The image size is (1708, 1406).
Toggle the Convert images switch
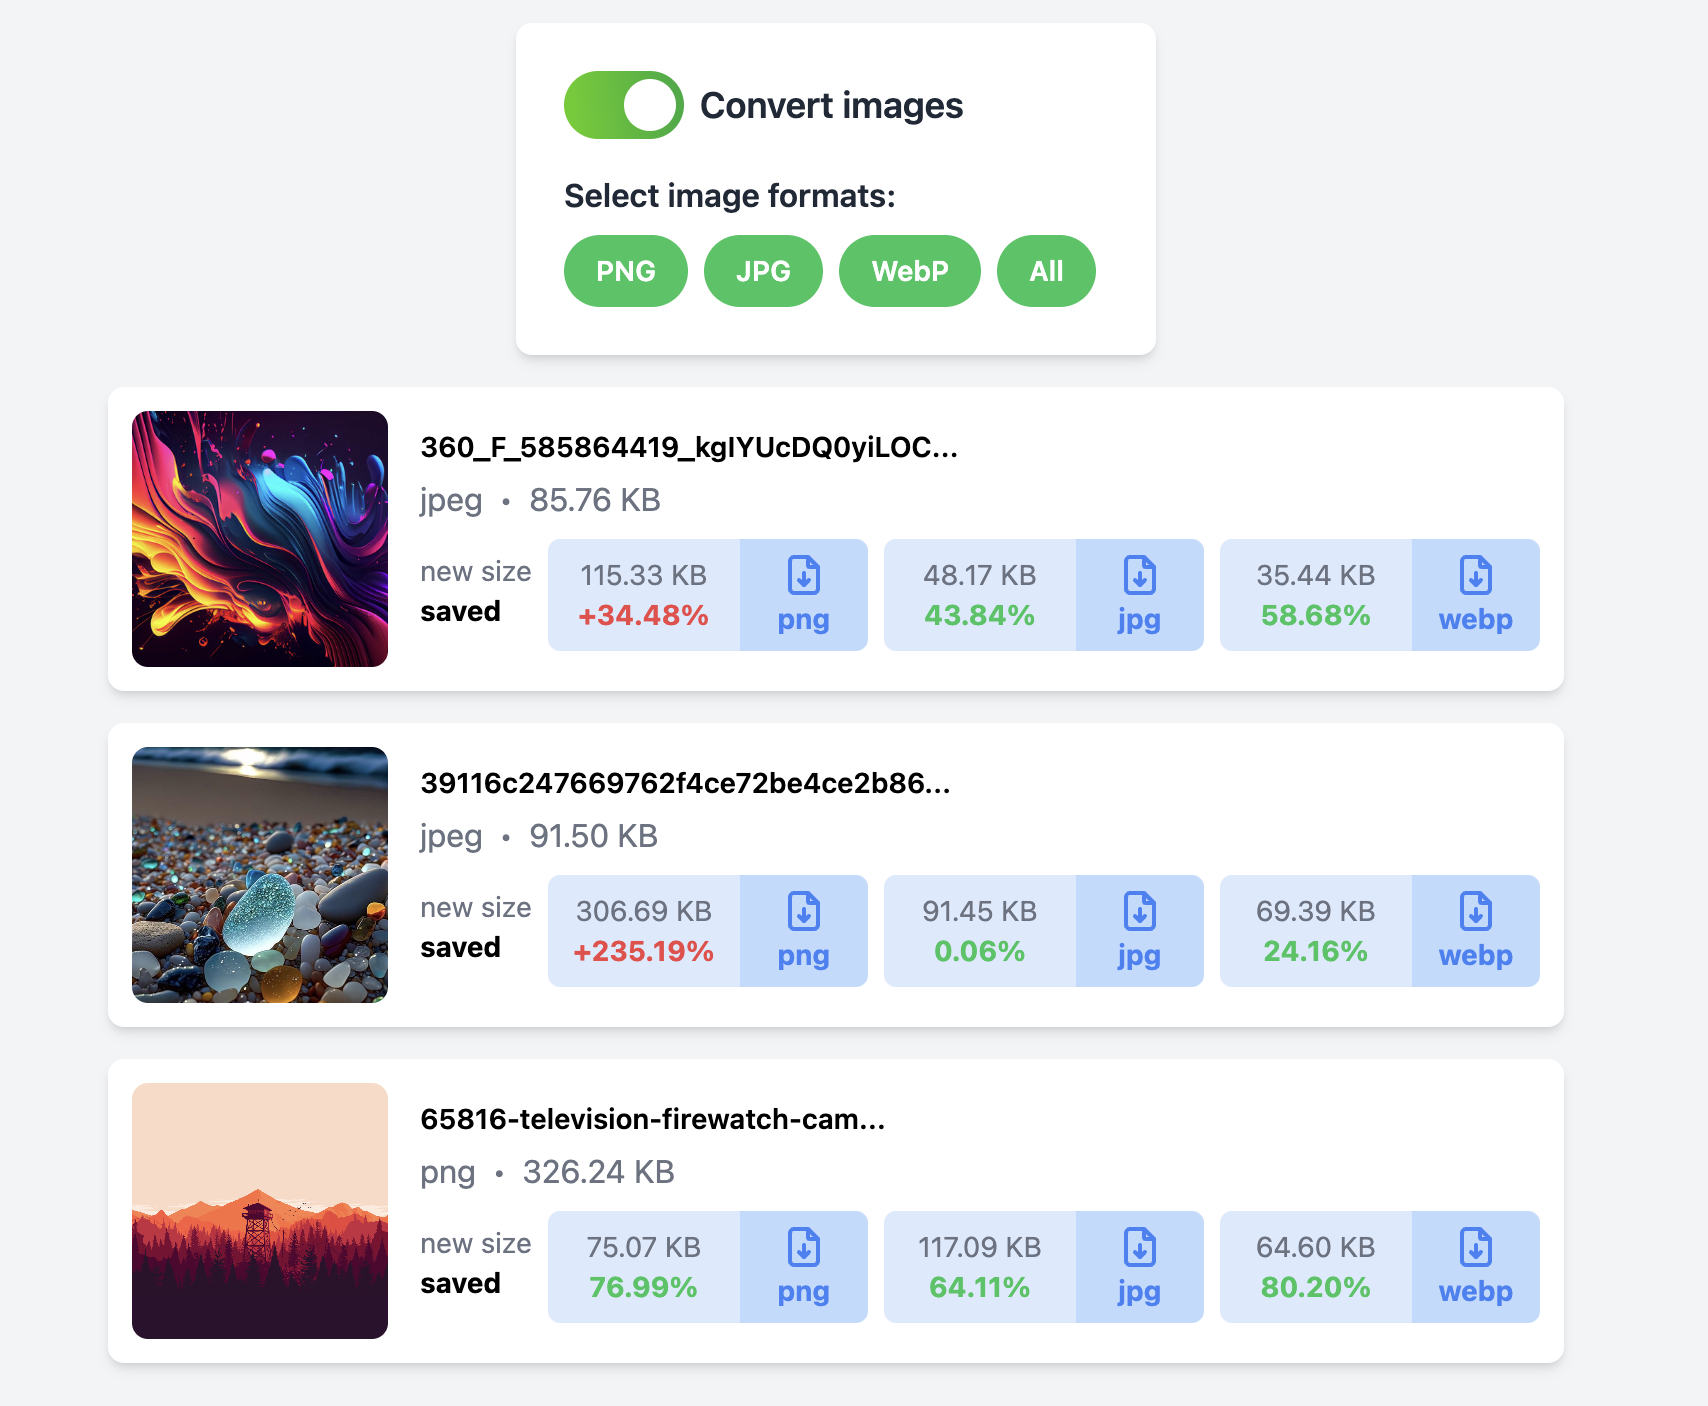[624, 105]
